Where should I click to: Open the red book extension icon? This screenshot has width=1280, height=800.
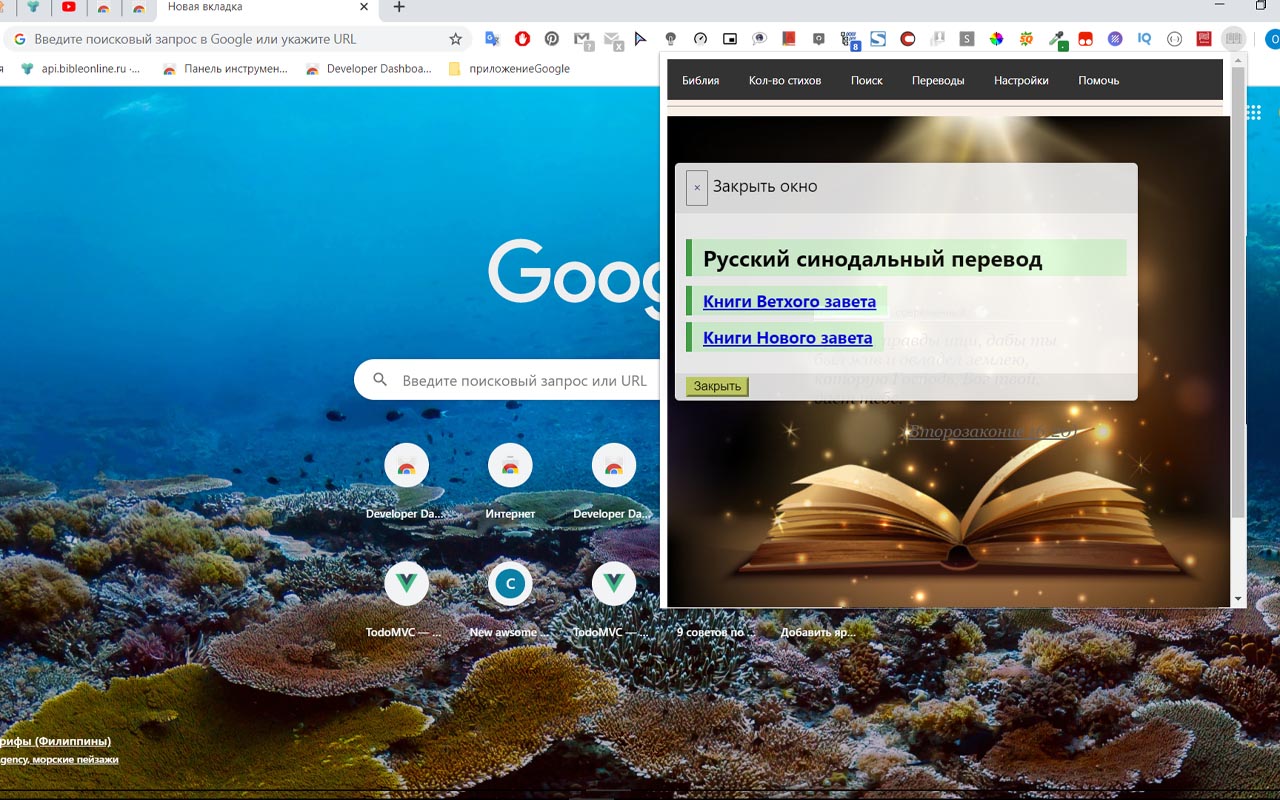pos(789,39)
